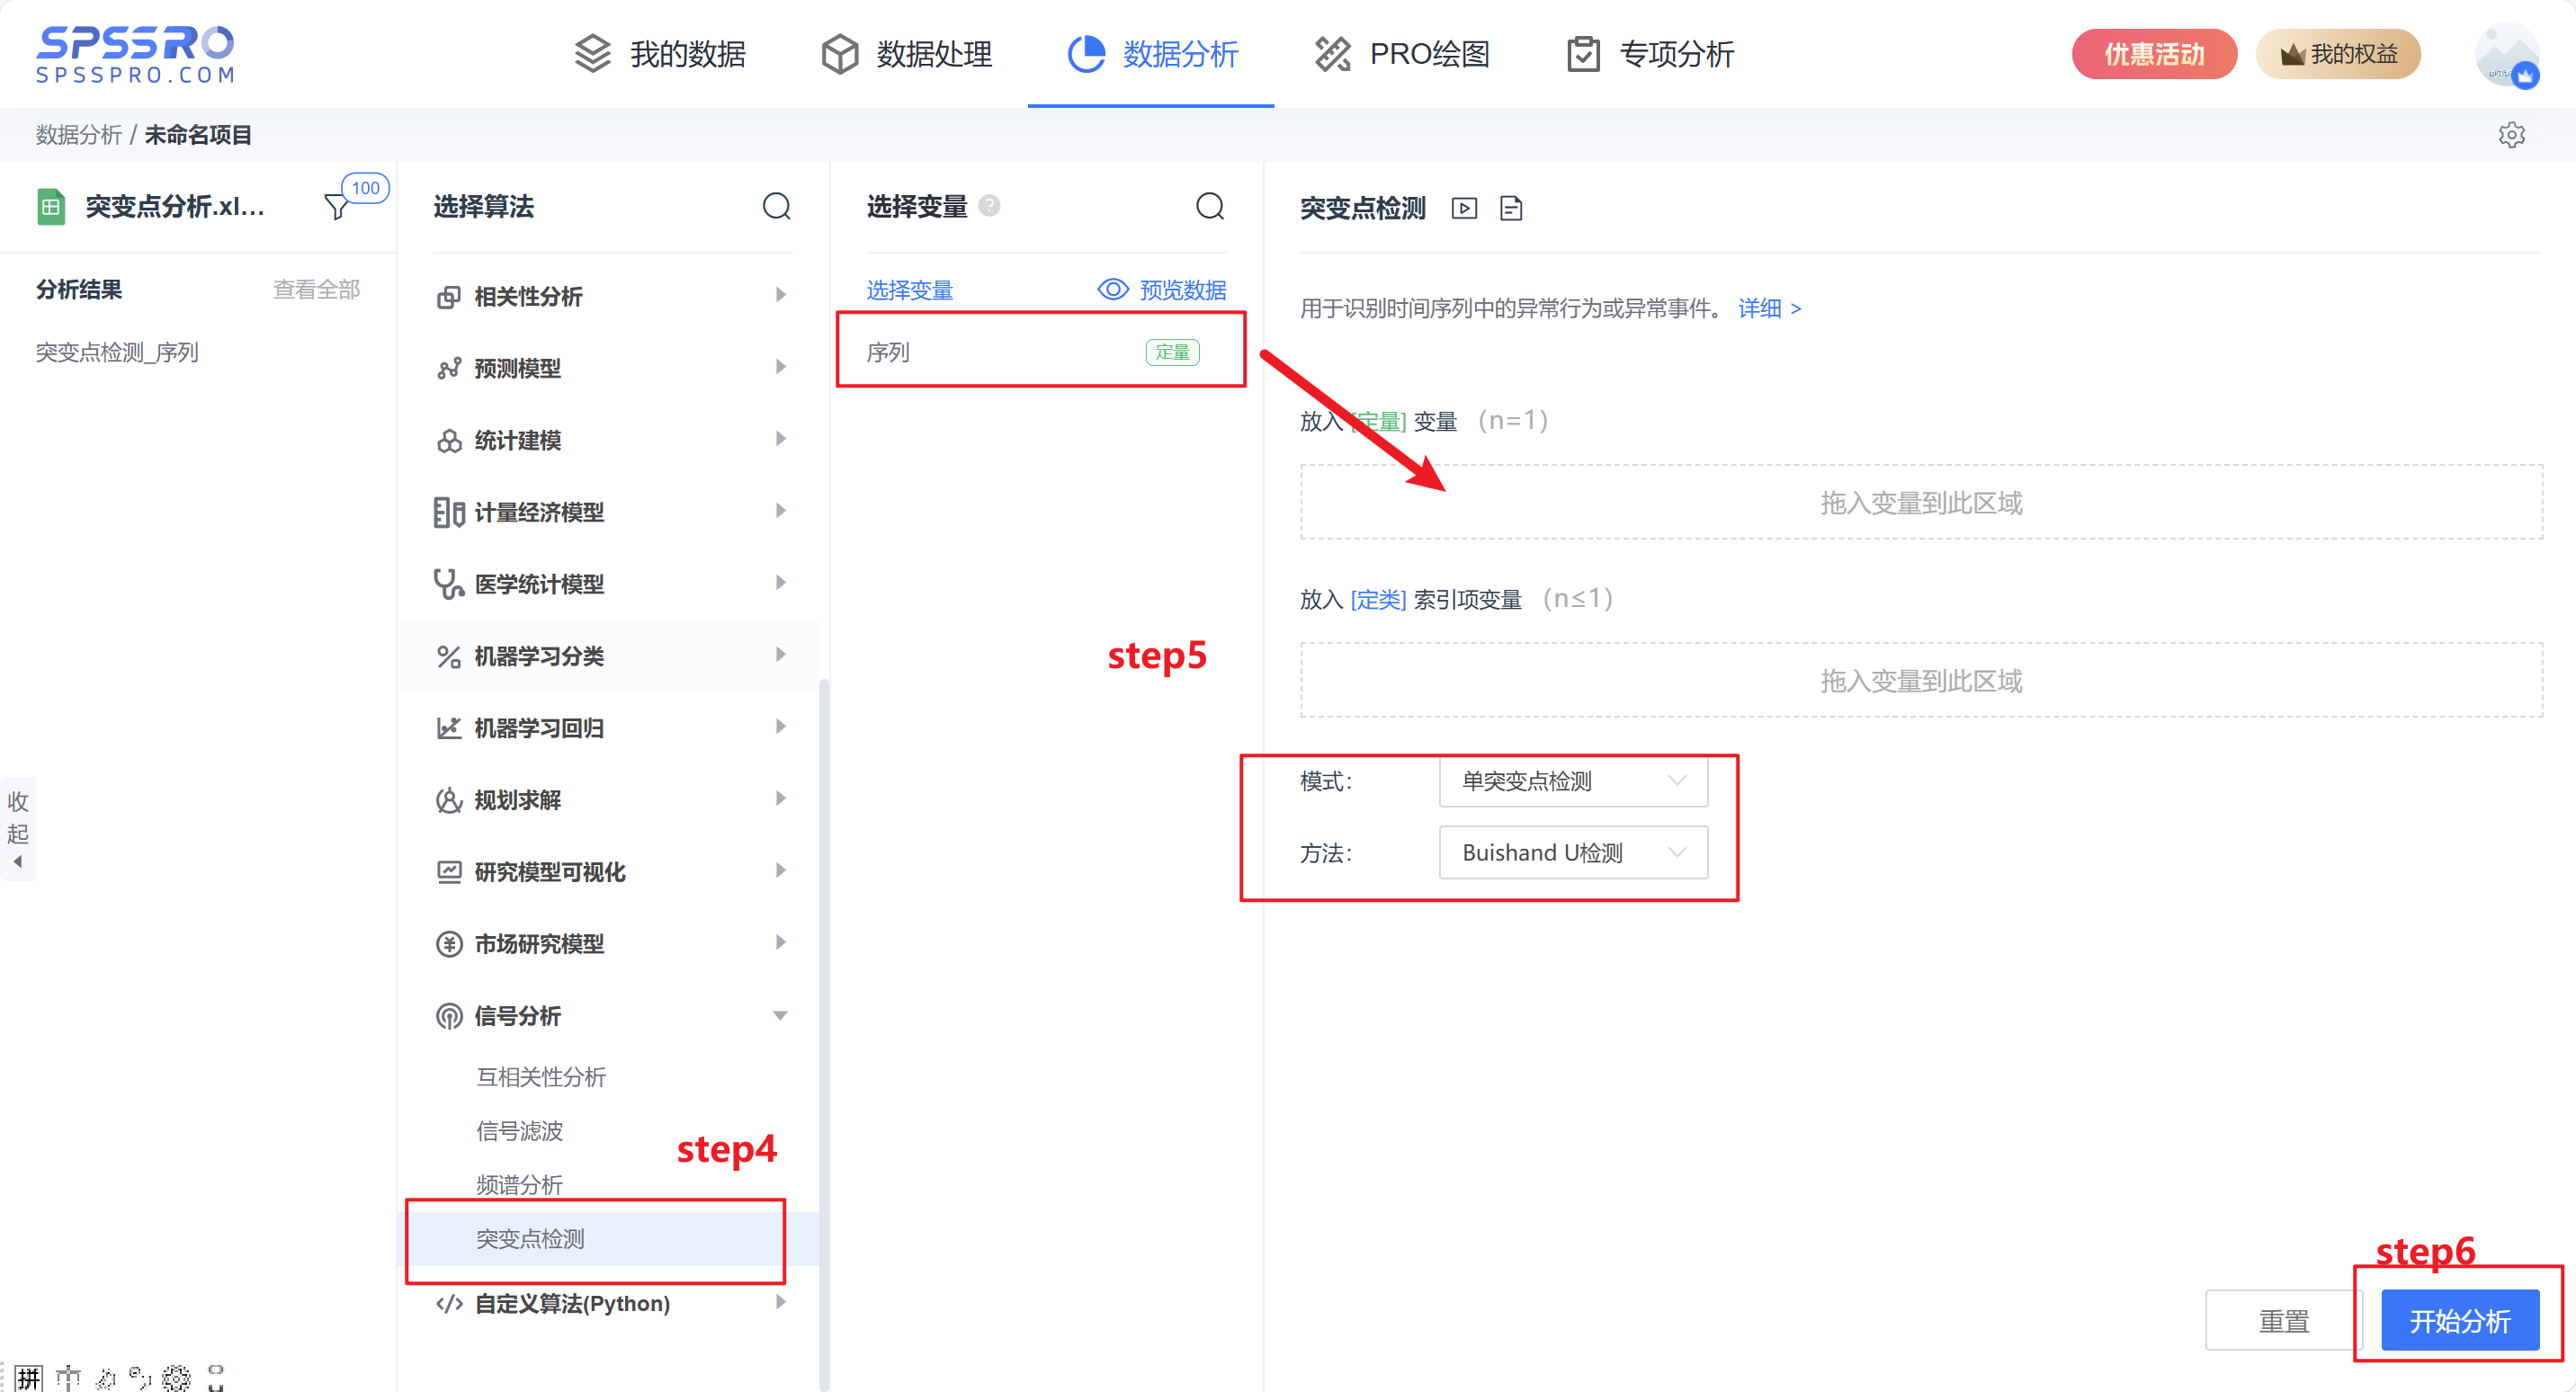Expand the 机器学习分类 arrow

click(x=780, y=655)
